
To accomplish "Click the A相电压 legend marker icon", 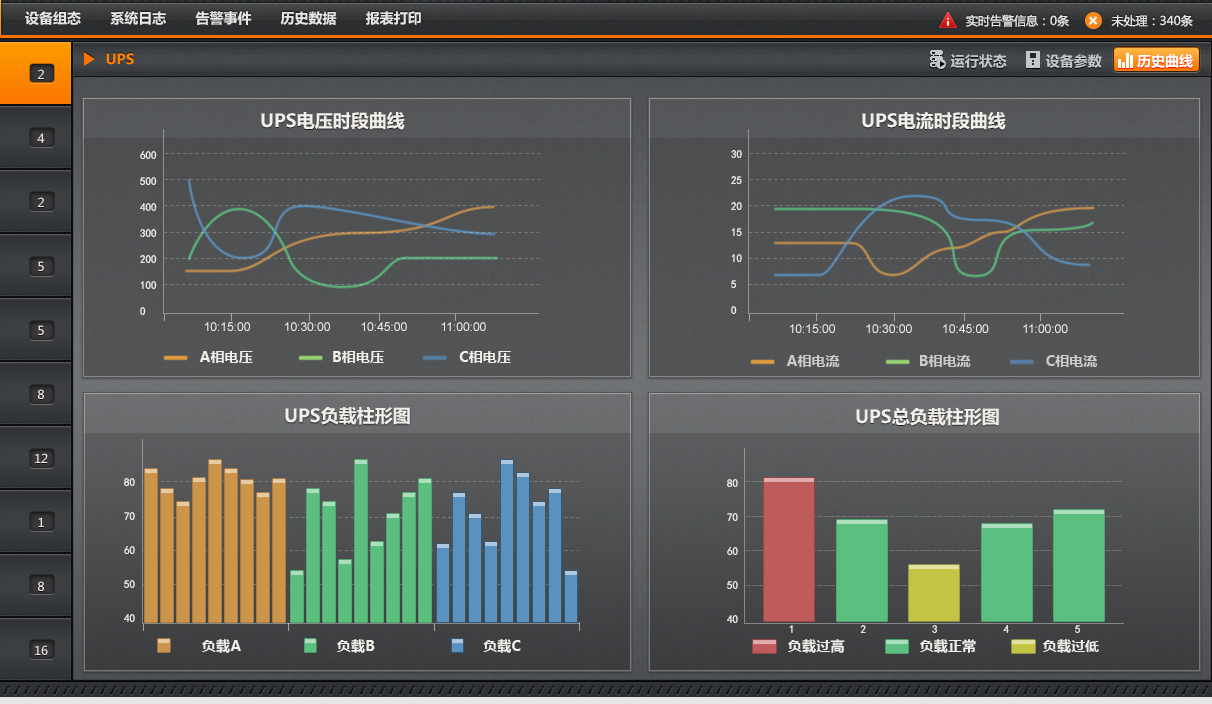I will click(177, 356).
